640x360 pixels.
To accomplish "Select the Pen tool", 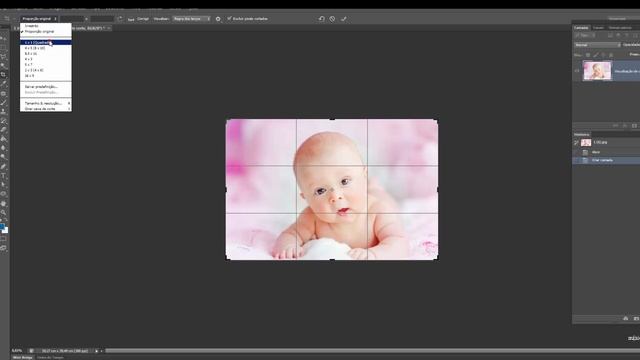I will (x=4, y=166).
